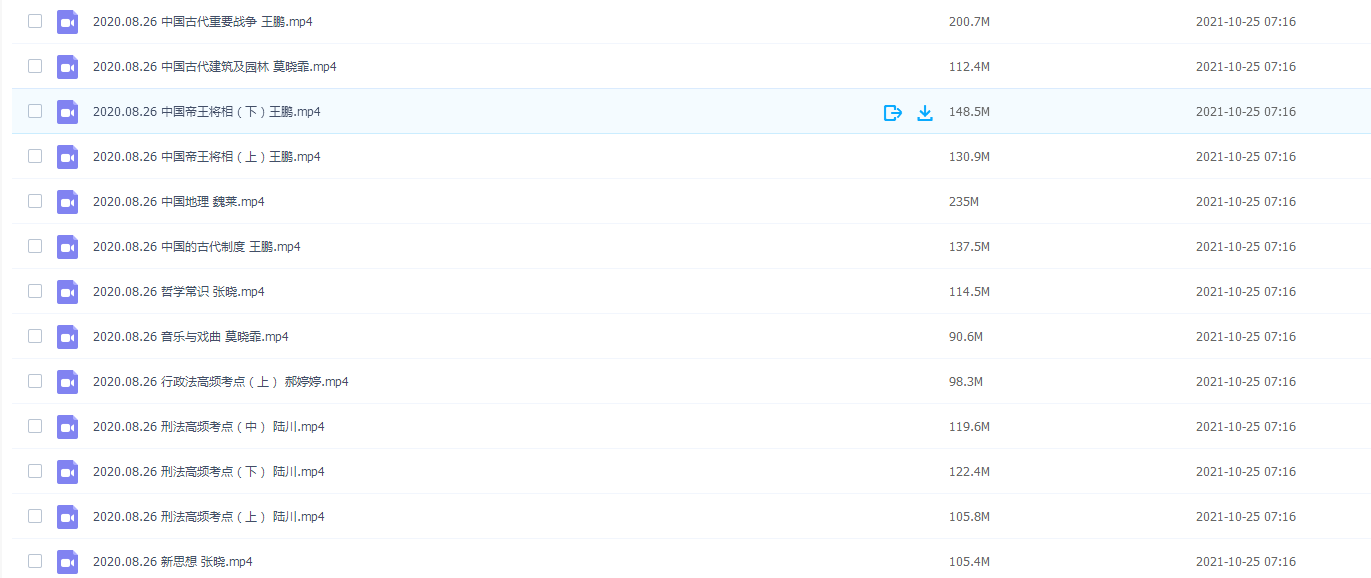The image size is (1371, 578).
Task: Click video icon for 中国帝王将相（下）王鹏.mp4
Action: click(x=67, y=112)
